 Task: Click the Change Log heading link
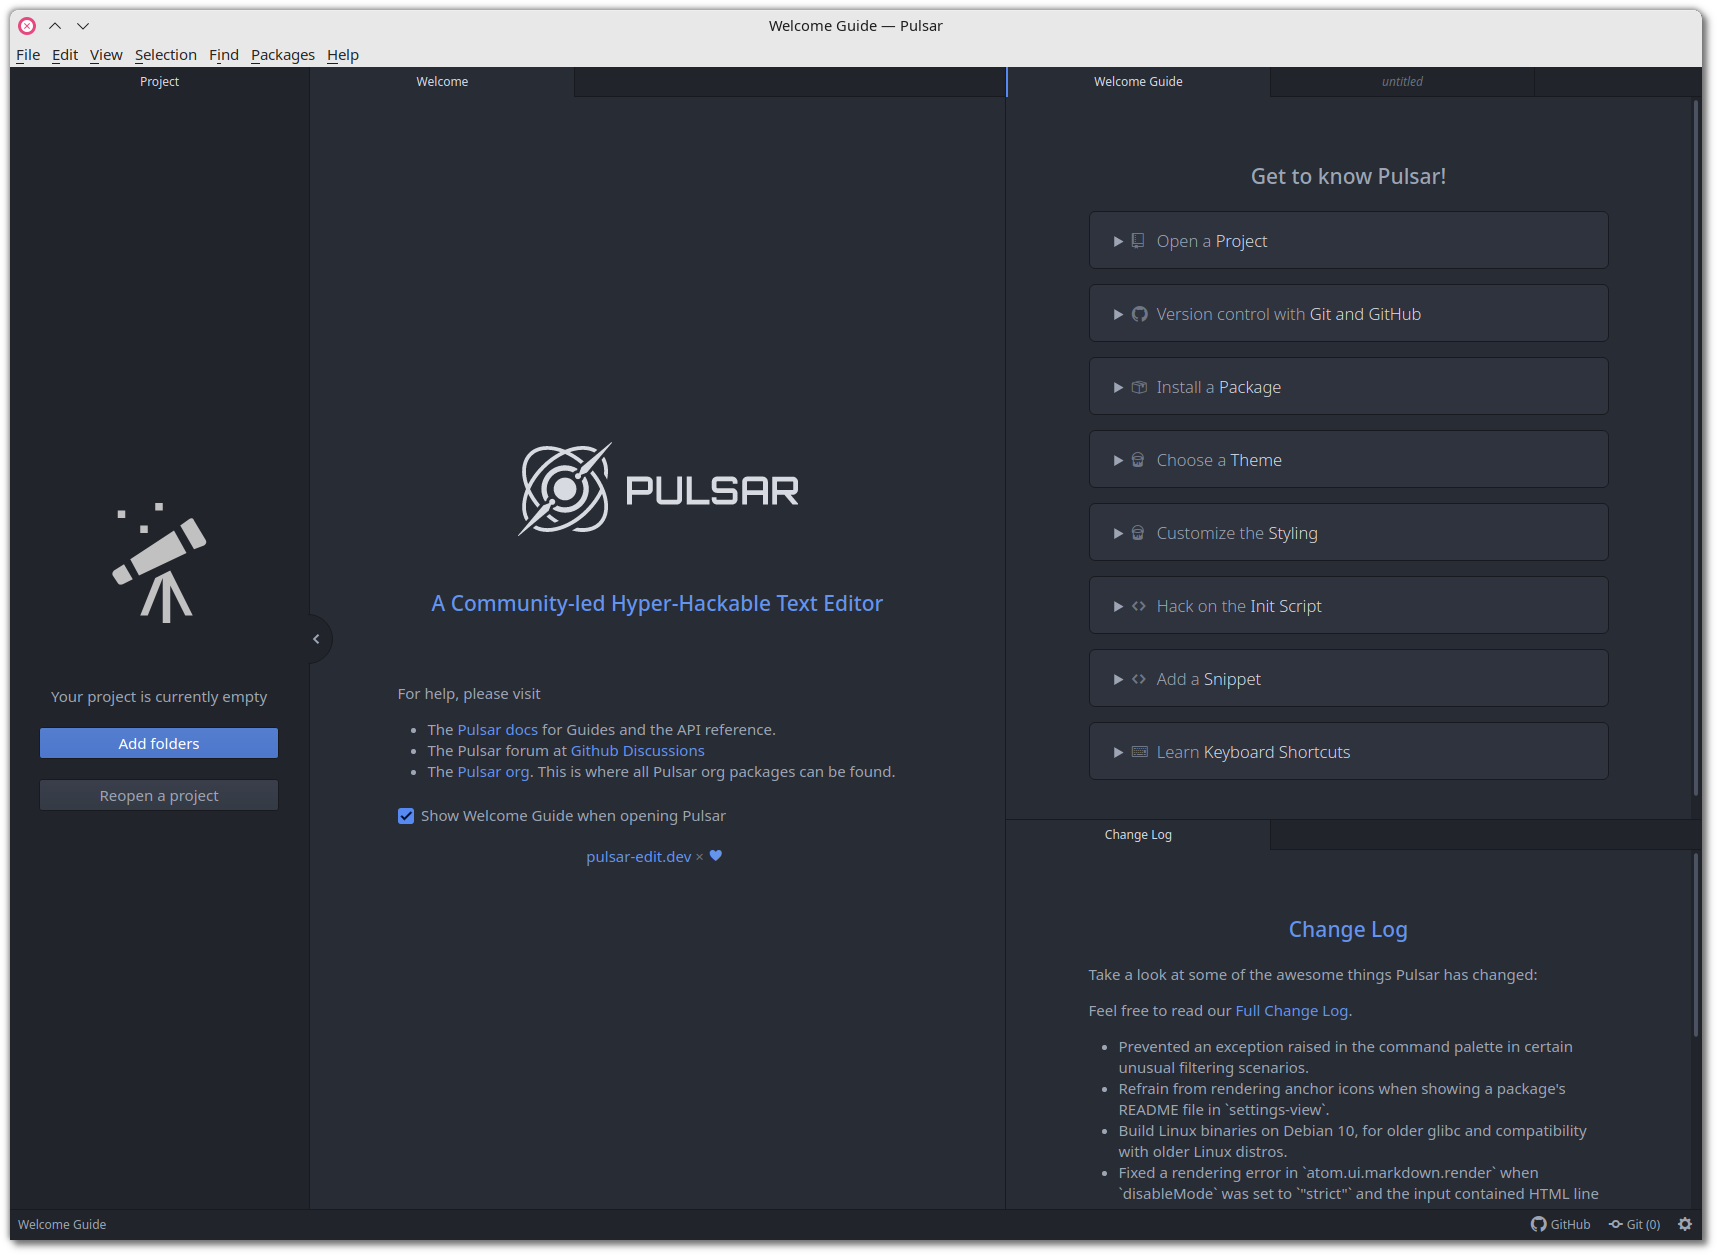tap(1348, 929)
